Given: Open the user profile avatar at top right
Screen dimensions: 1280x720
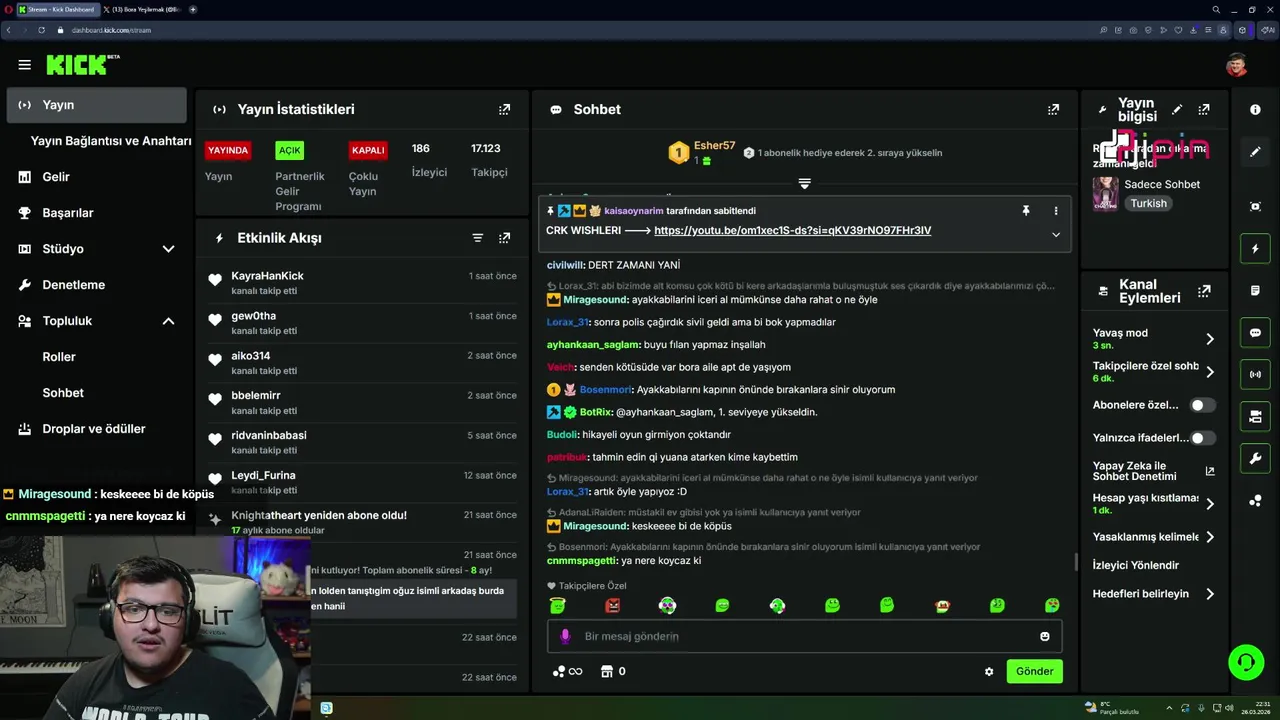Looking at the screenshot, I should (x=1237, y=65).
